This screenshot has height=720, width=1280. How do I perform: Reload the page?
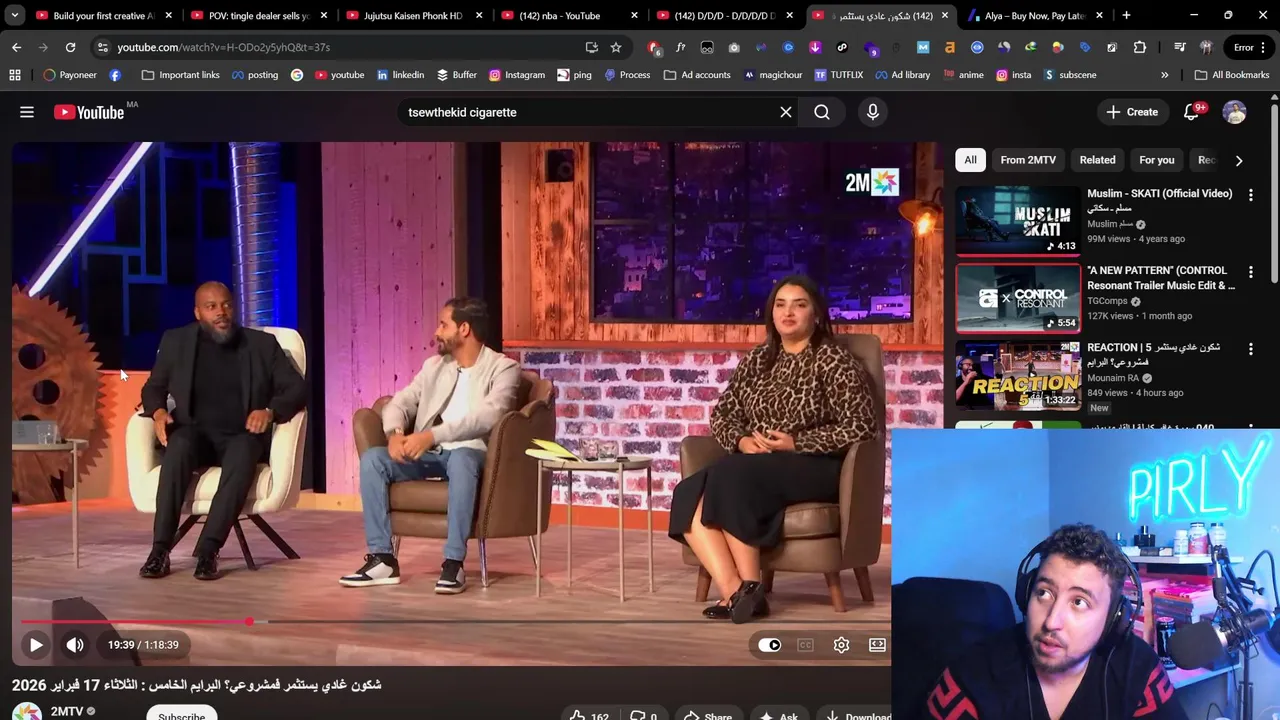coord(70,47)
